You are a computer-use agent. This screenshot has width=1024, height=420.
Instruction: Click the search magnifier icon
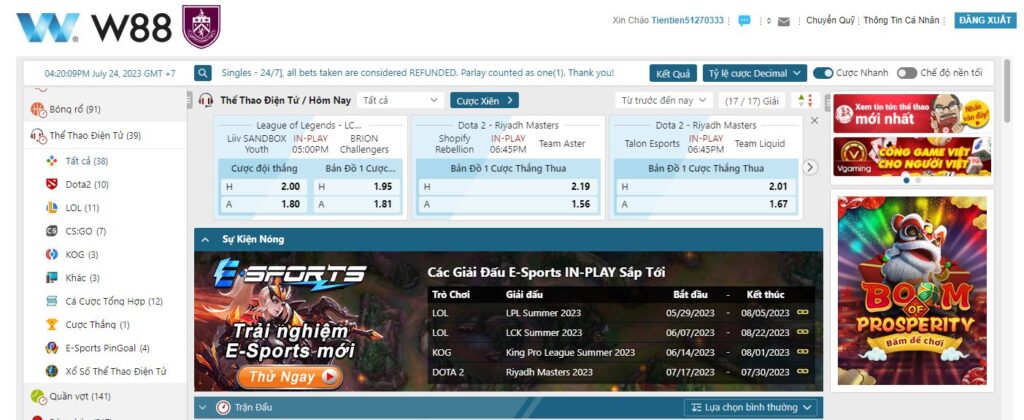(202, 73)
